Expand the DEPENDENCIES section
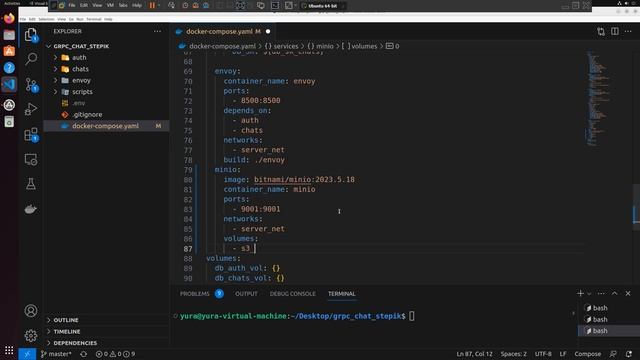This screenshot has width=640, height=360. 49,343
